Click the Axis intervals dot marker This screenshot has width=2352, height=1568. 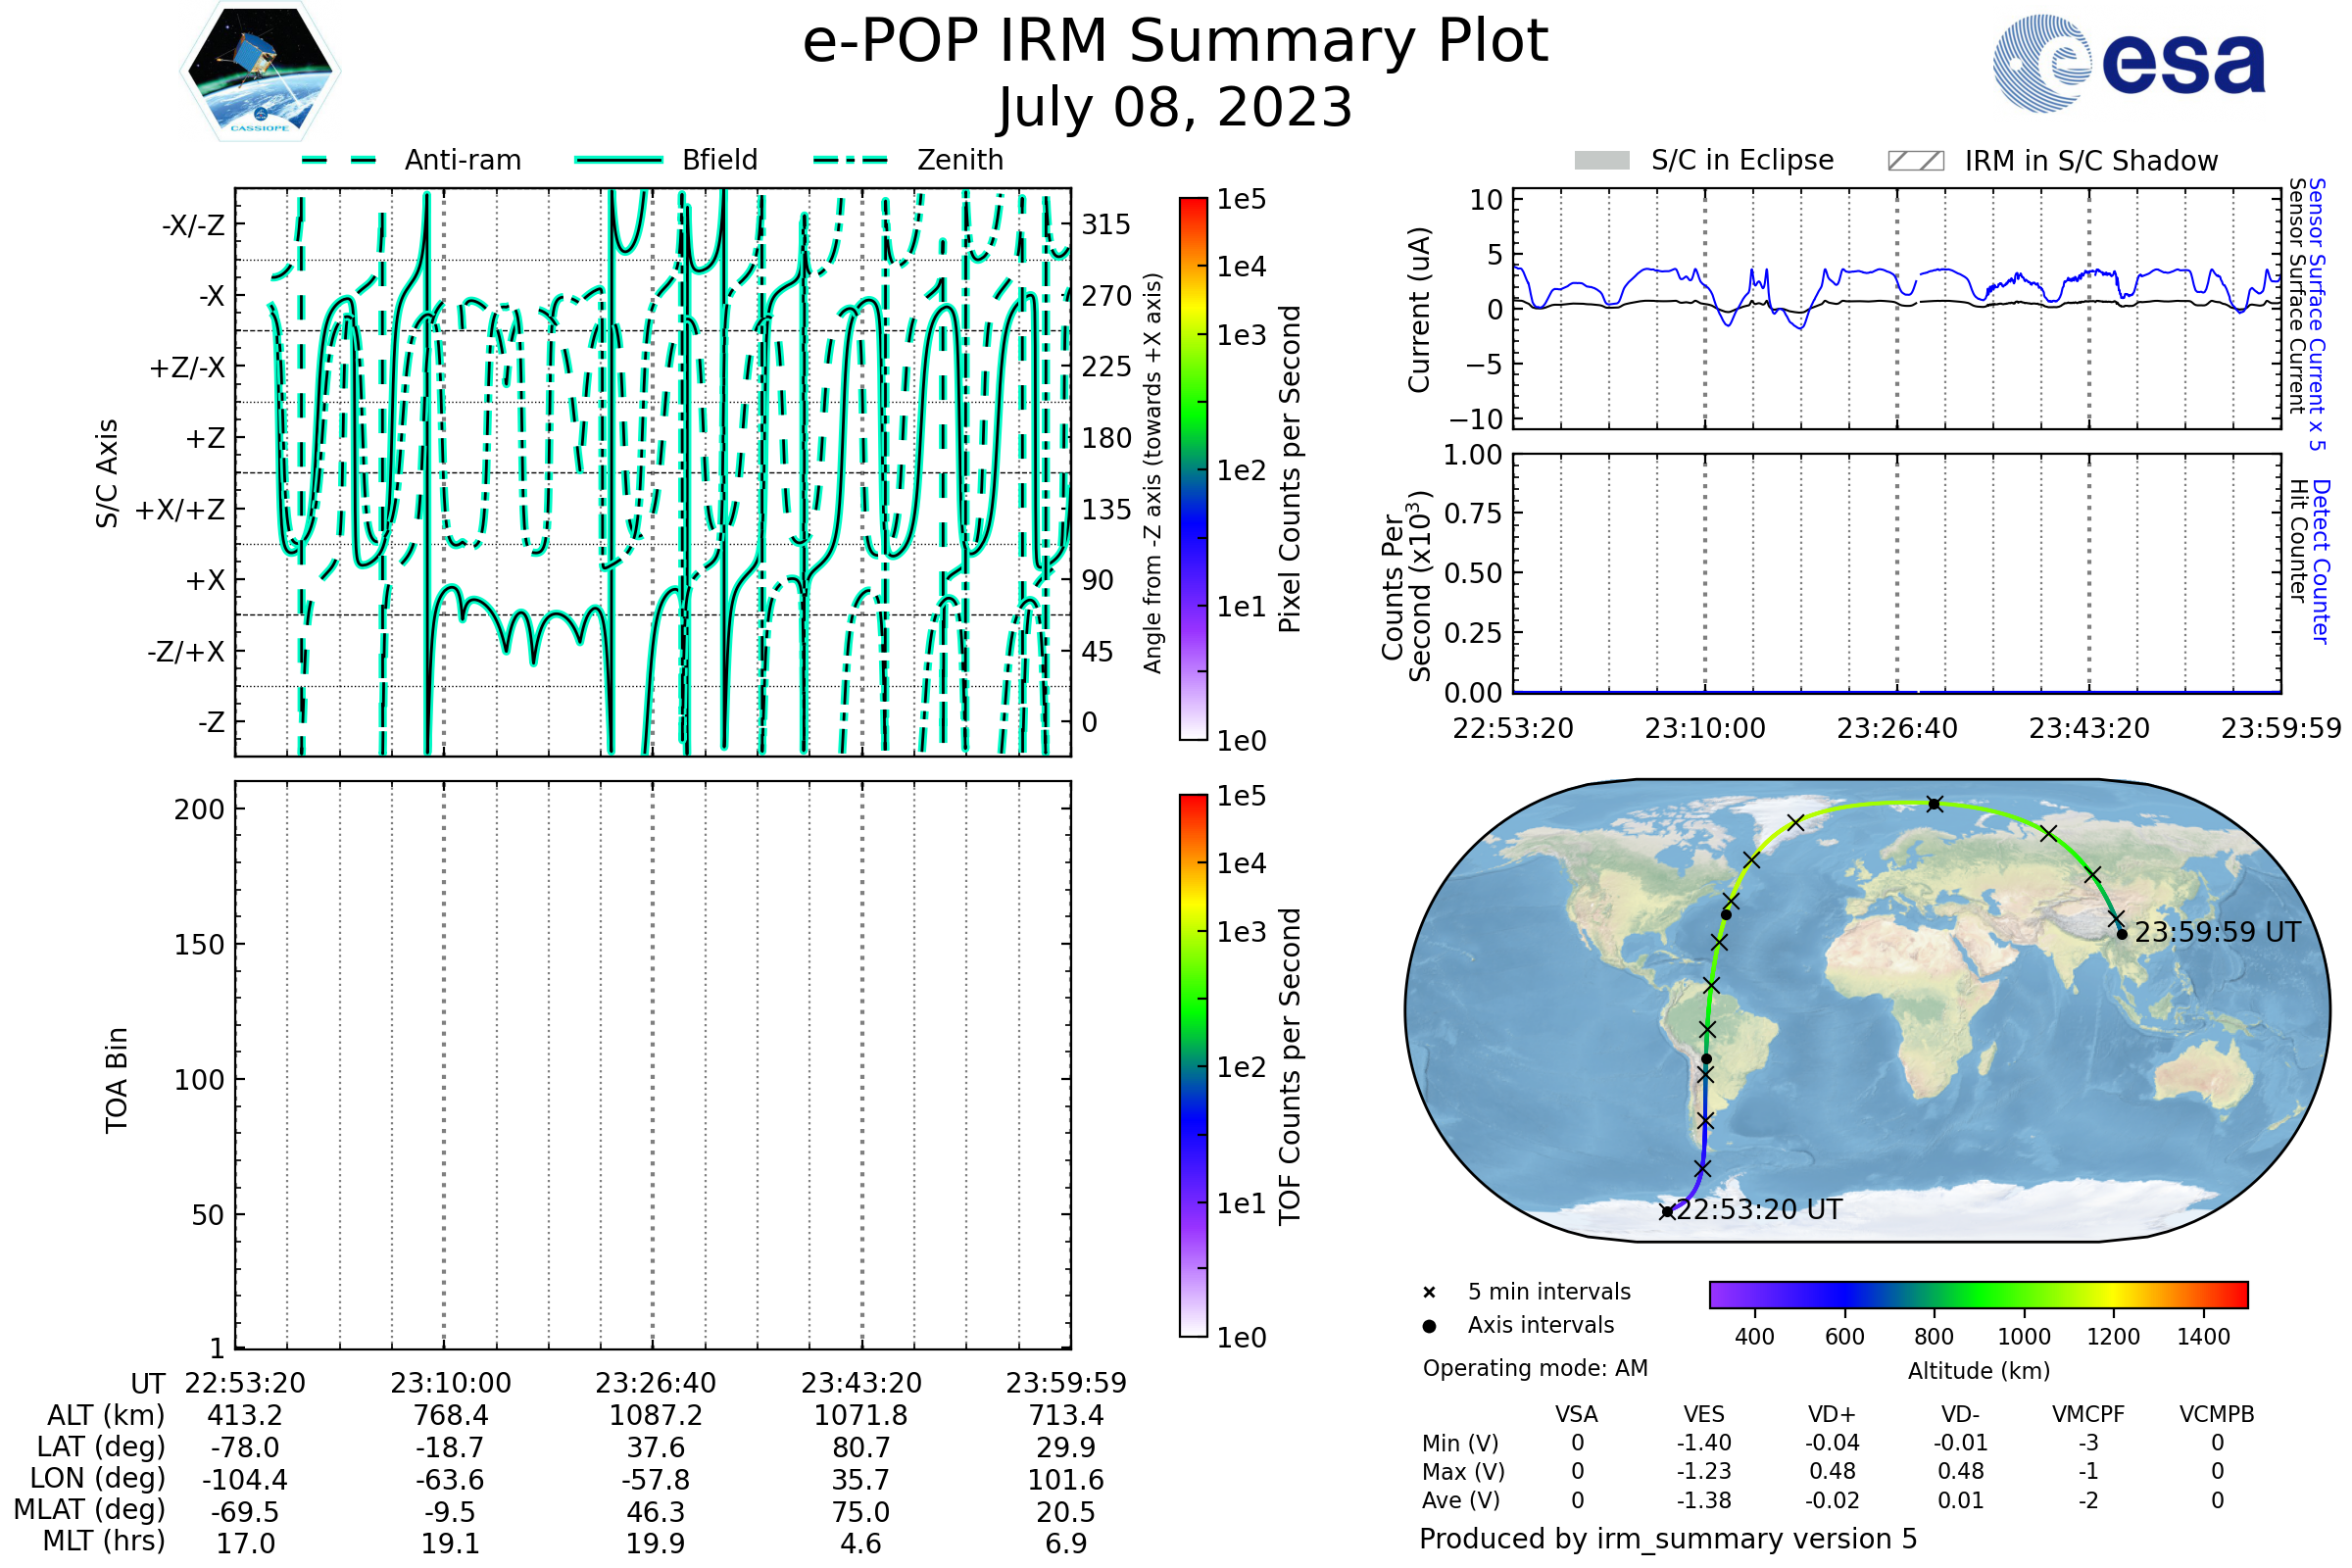point(1429,1326)
